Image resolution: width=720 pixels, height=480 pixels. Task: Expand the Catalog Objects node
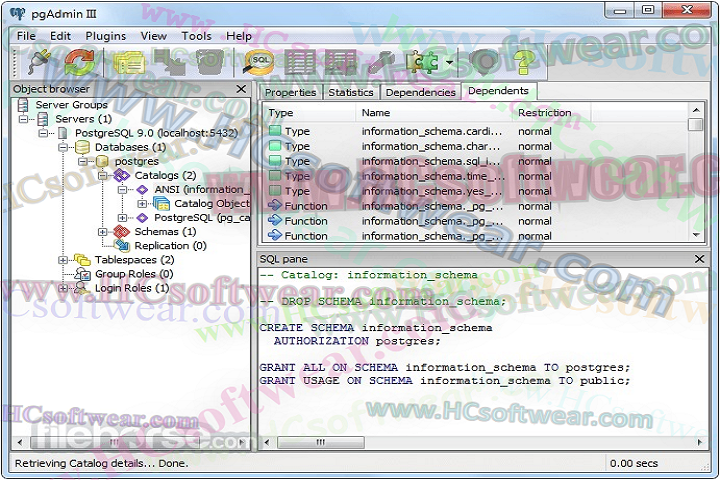tap(142, 203)
